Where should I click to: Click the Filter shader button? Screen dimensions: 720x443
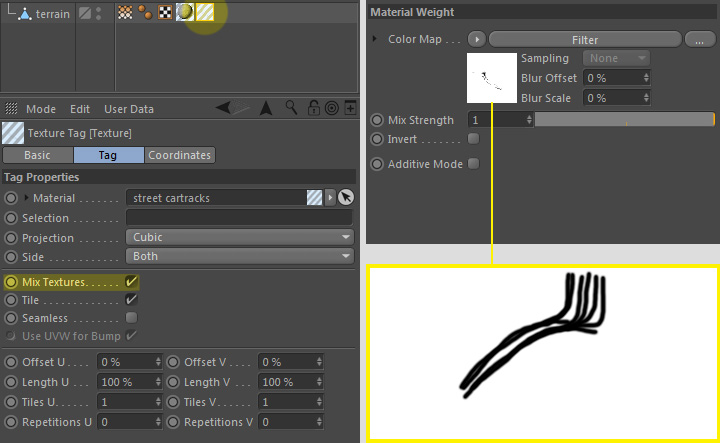point(584,40)
